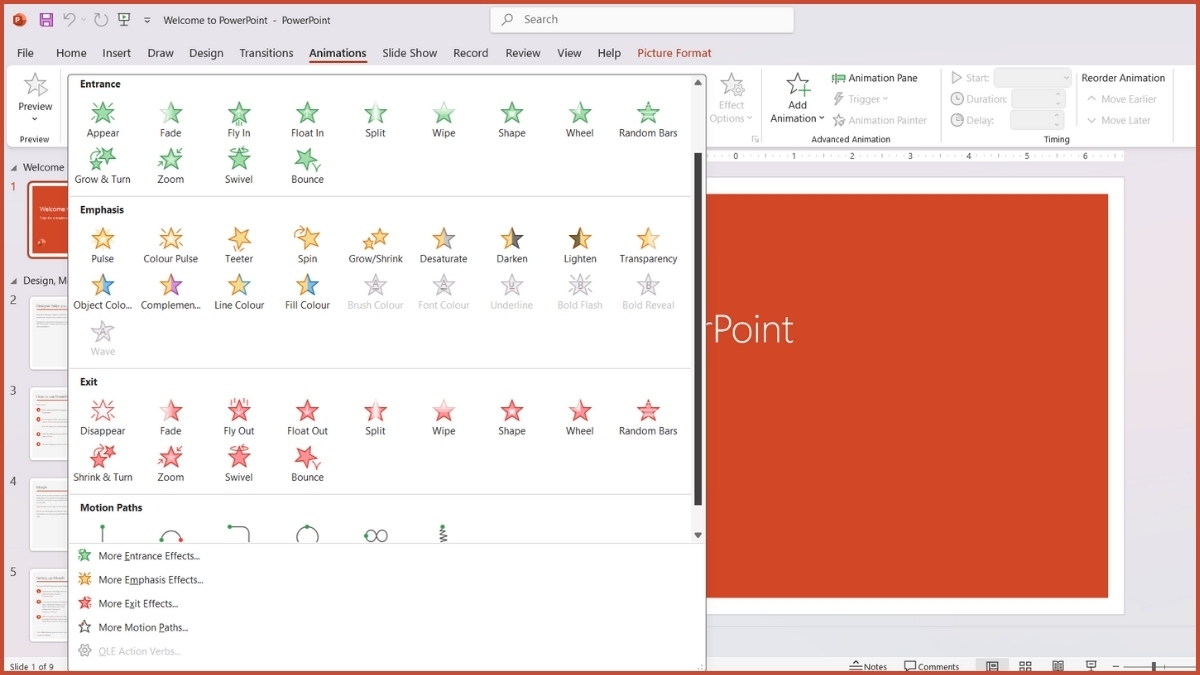The width and height of the screenshot is (1200, 675).
Task: Toggle the Notes pane
Action: click(867, 665)
